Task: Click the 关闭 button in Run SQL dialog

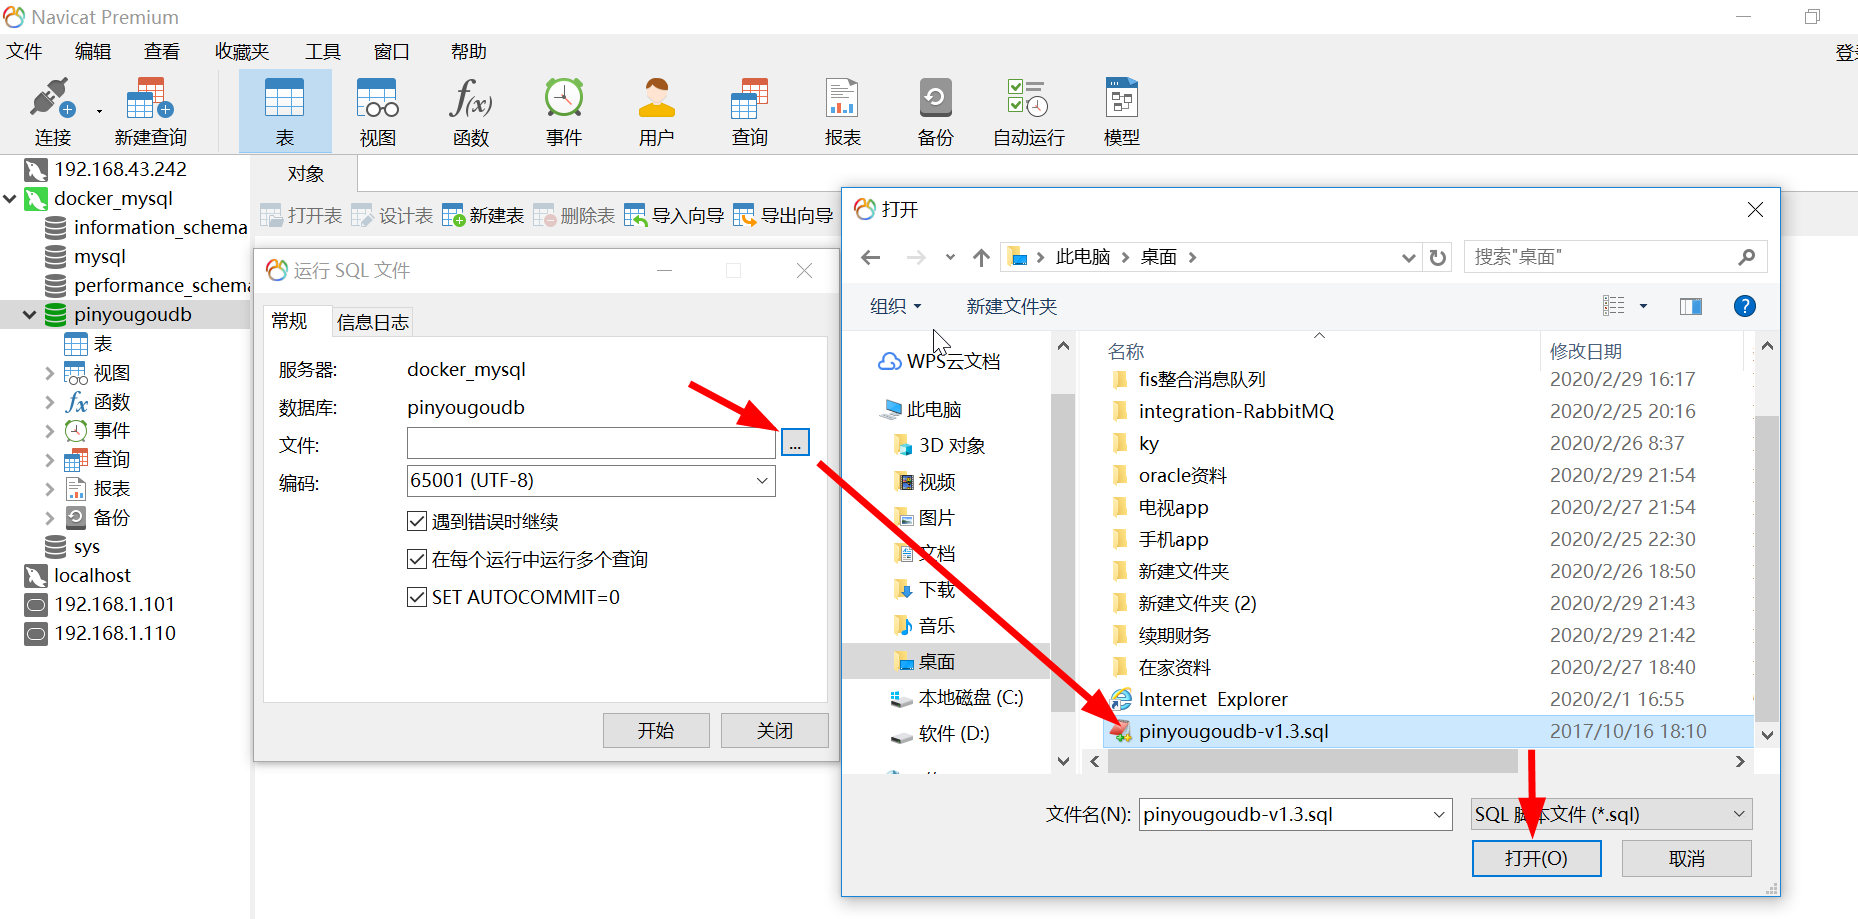Action: 775,731
